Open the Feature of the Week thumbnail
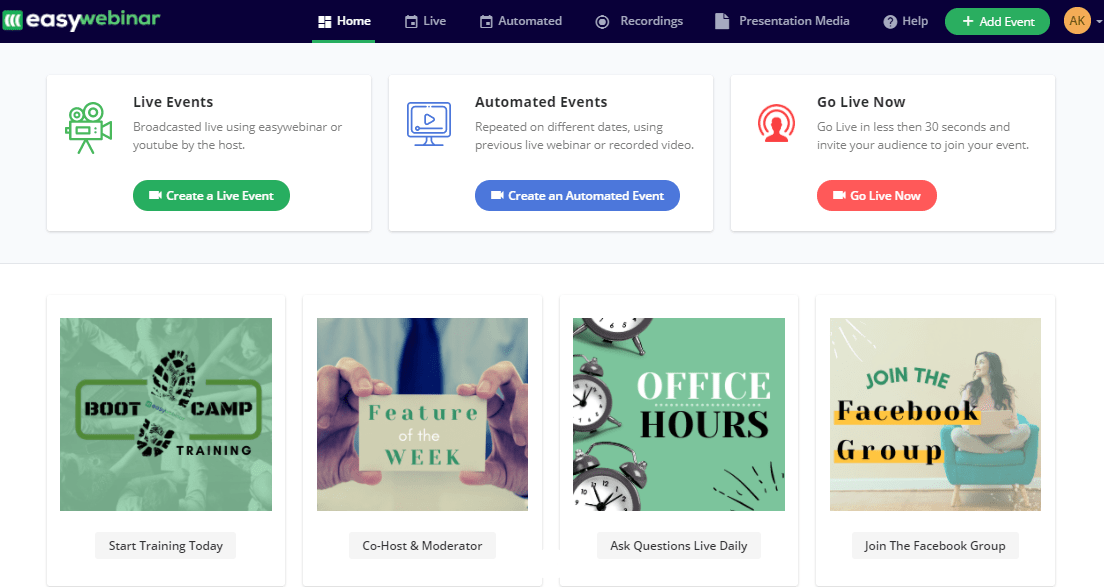 tap(422, 415)
